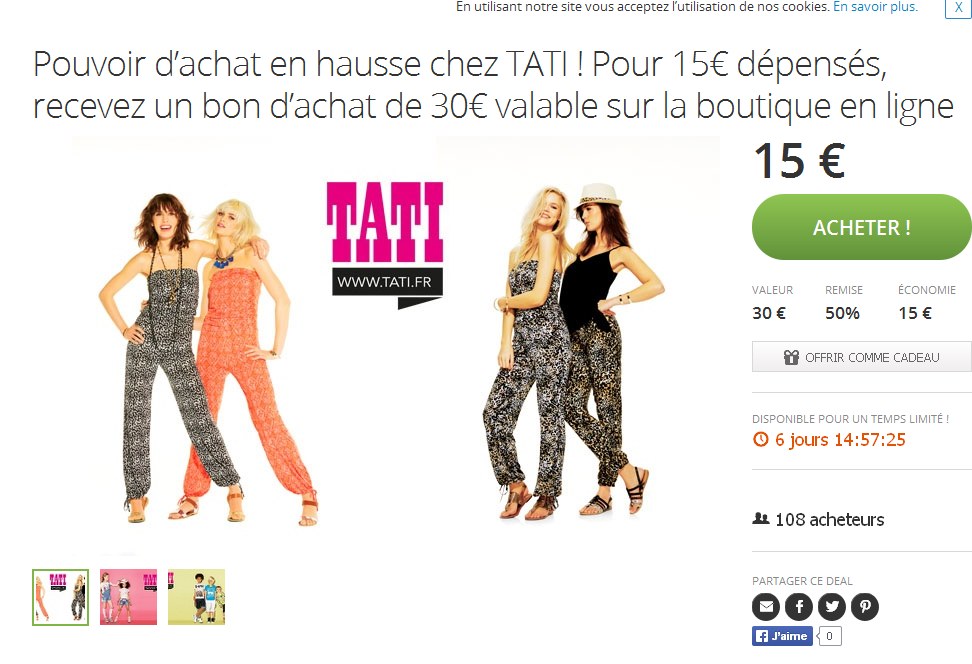Share this deal on Pinterest icon

point(865,606)
